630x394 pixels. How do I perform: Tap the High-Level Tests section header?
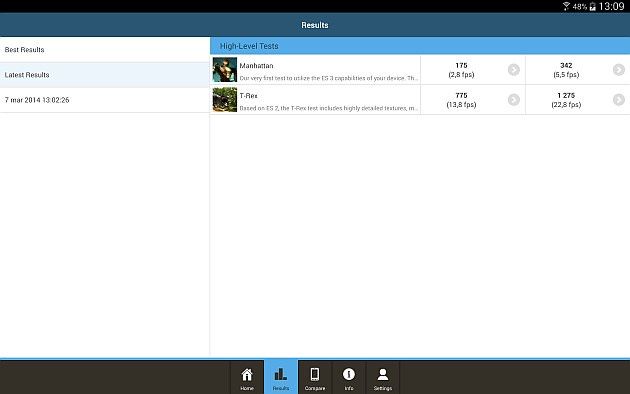click(420, 46)
